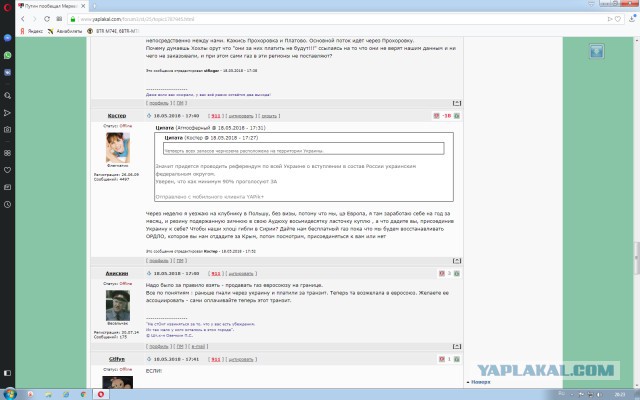Upvote the Glifyn post
This screenshot has height=400, width=640.
pos(457,359)
